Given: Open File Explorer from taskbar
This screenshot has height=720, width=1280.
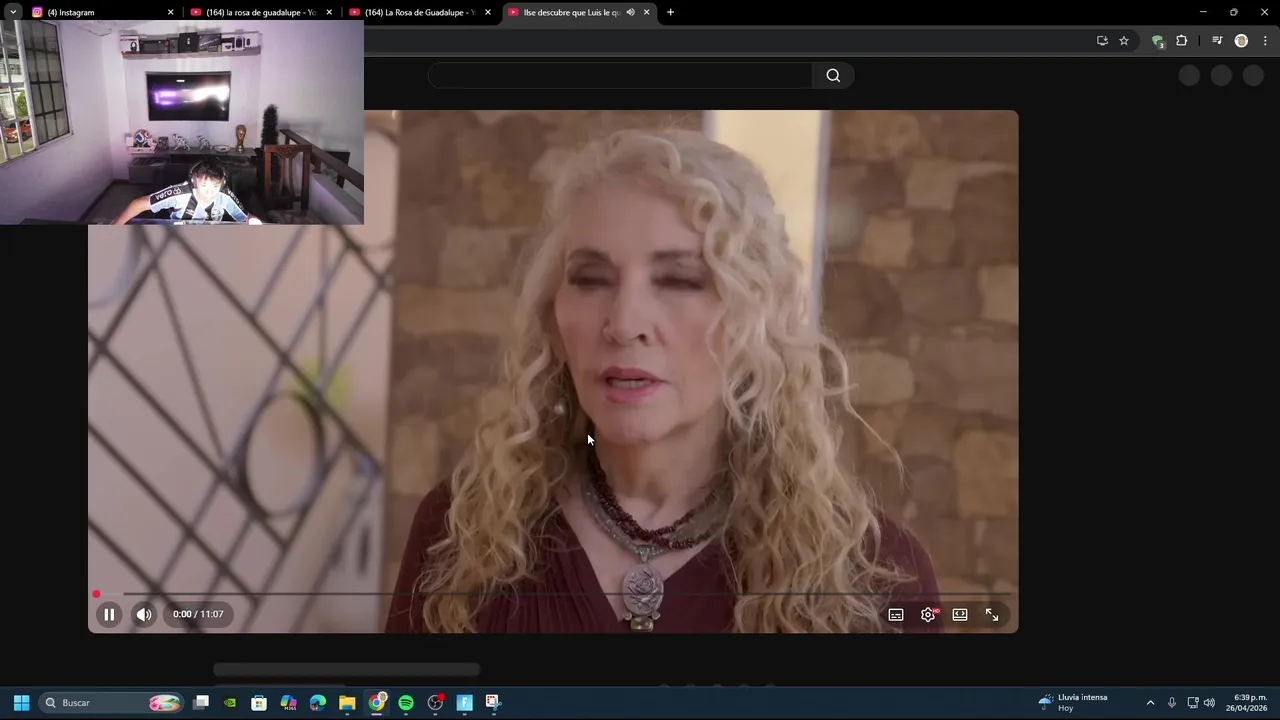Looking at the screenshot, I should pyautogui.click(x=347, y=703).
